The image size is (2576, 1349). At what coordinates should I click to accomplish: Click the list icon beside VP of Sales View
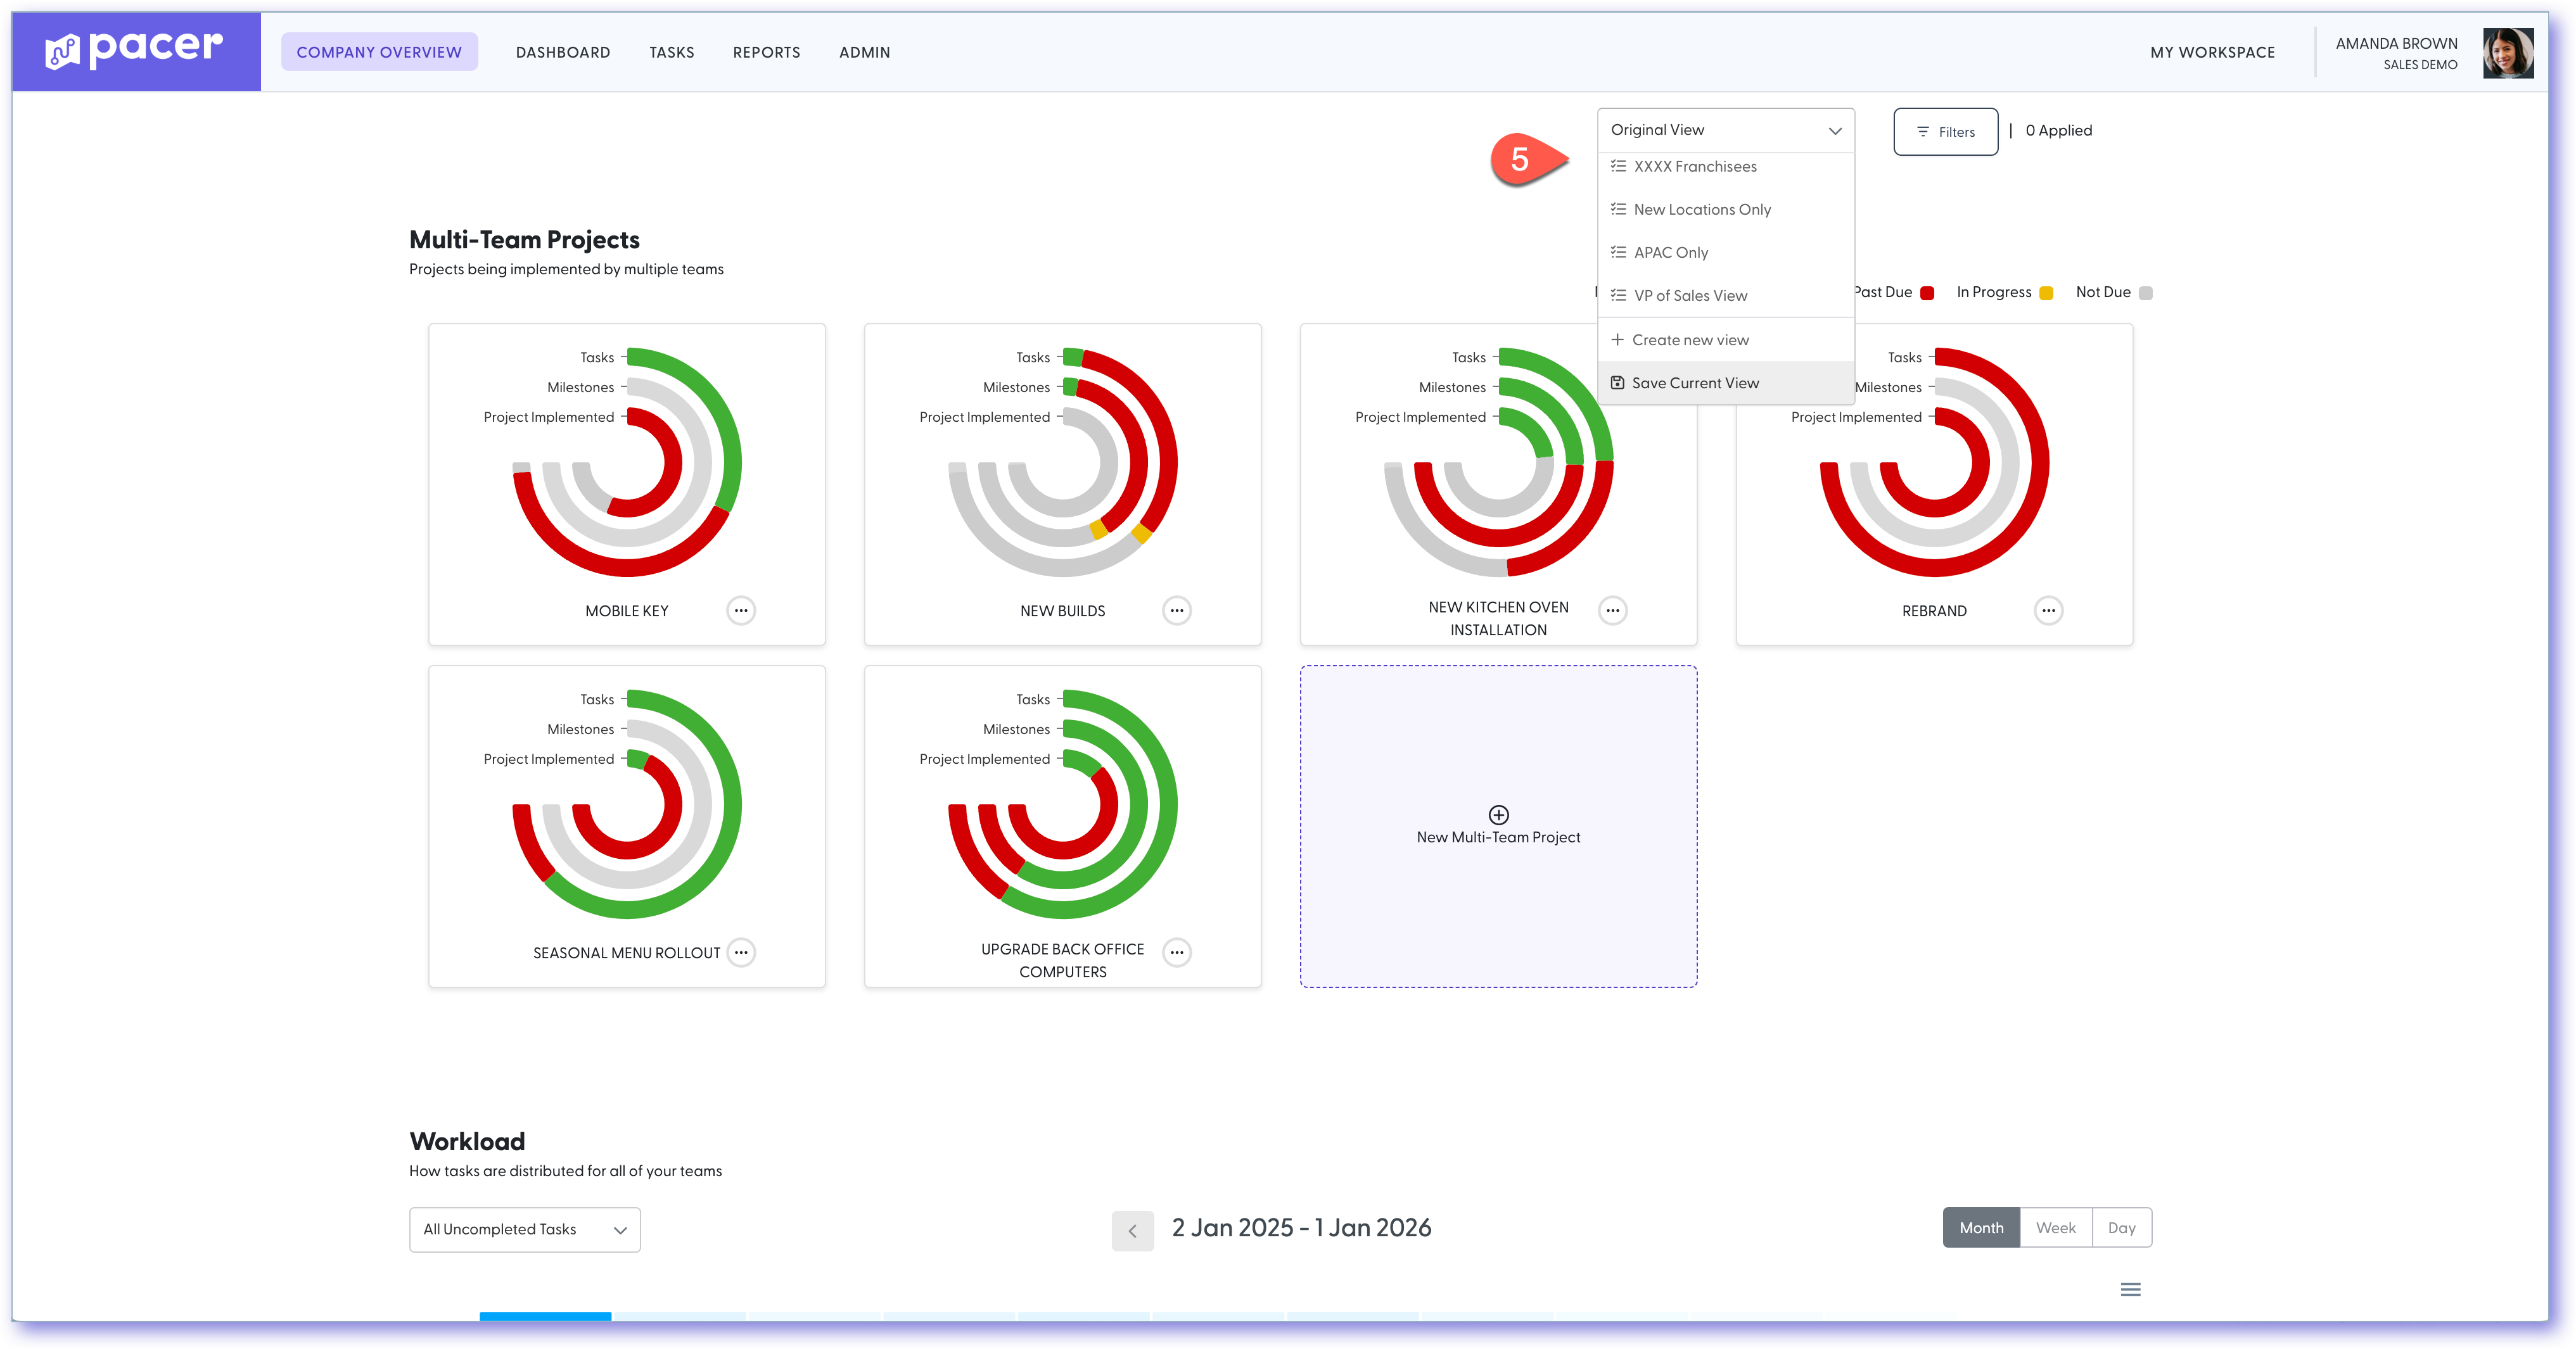point(1618,295)
